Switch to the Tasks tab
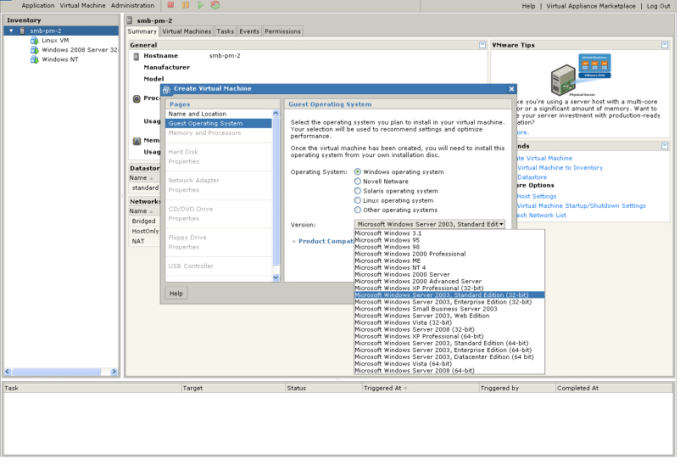680x465 pixels. pos(225,31)
